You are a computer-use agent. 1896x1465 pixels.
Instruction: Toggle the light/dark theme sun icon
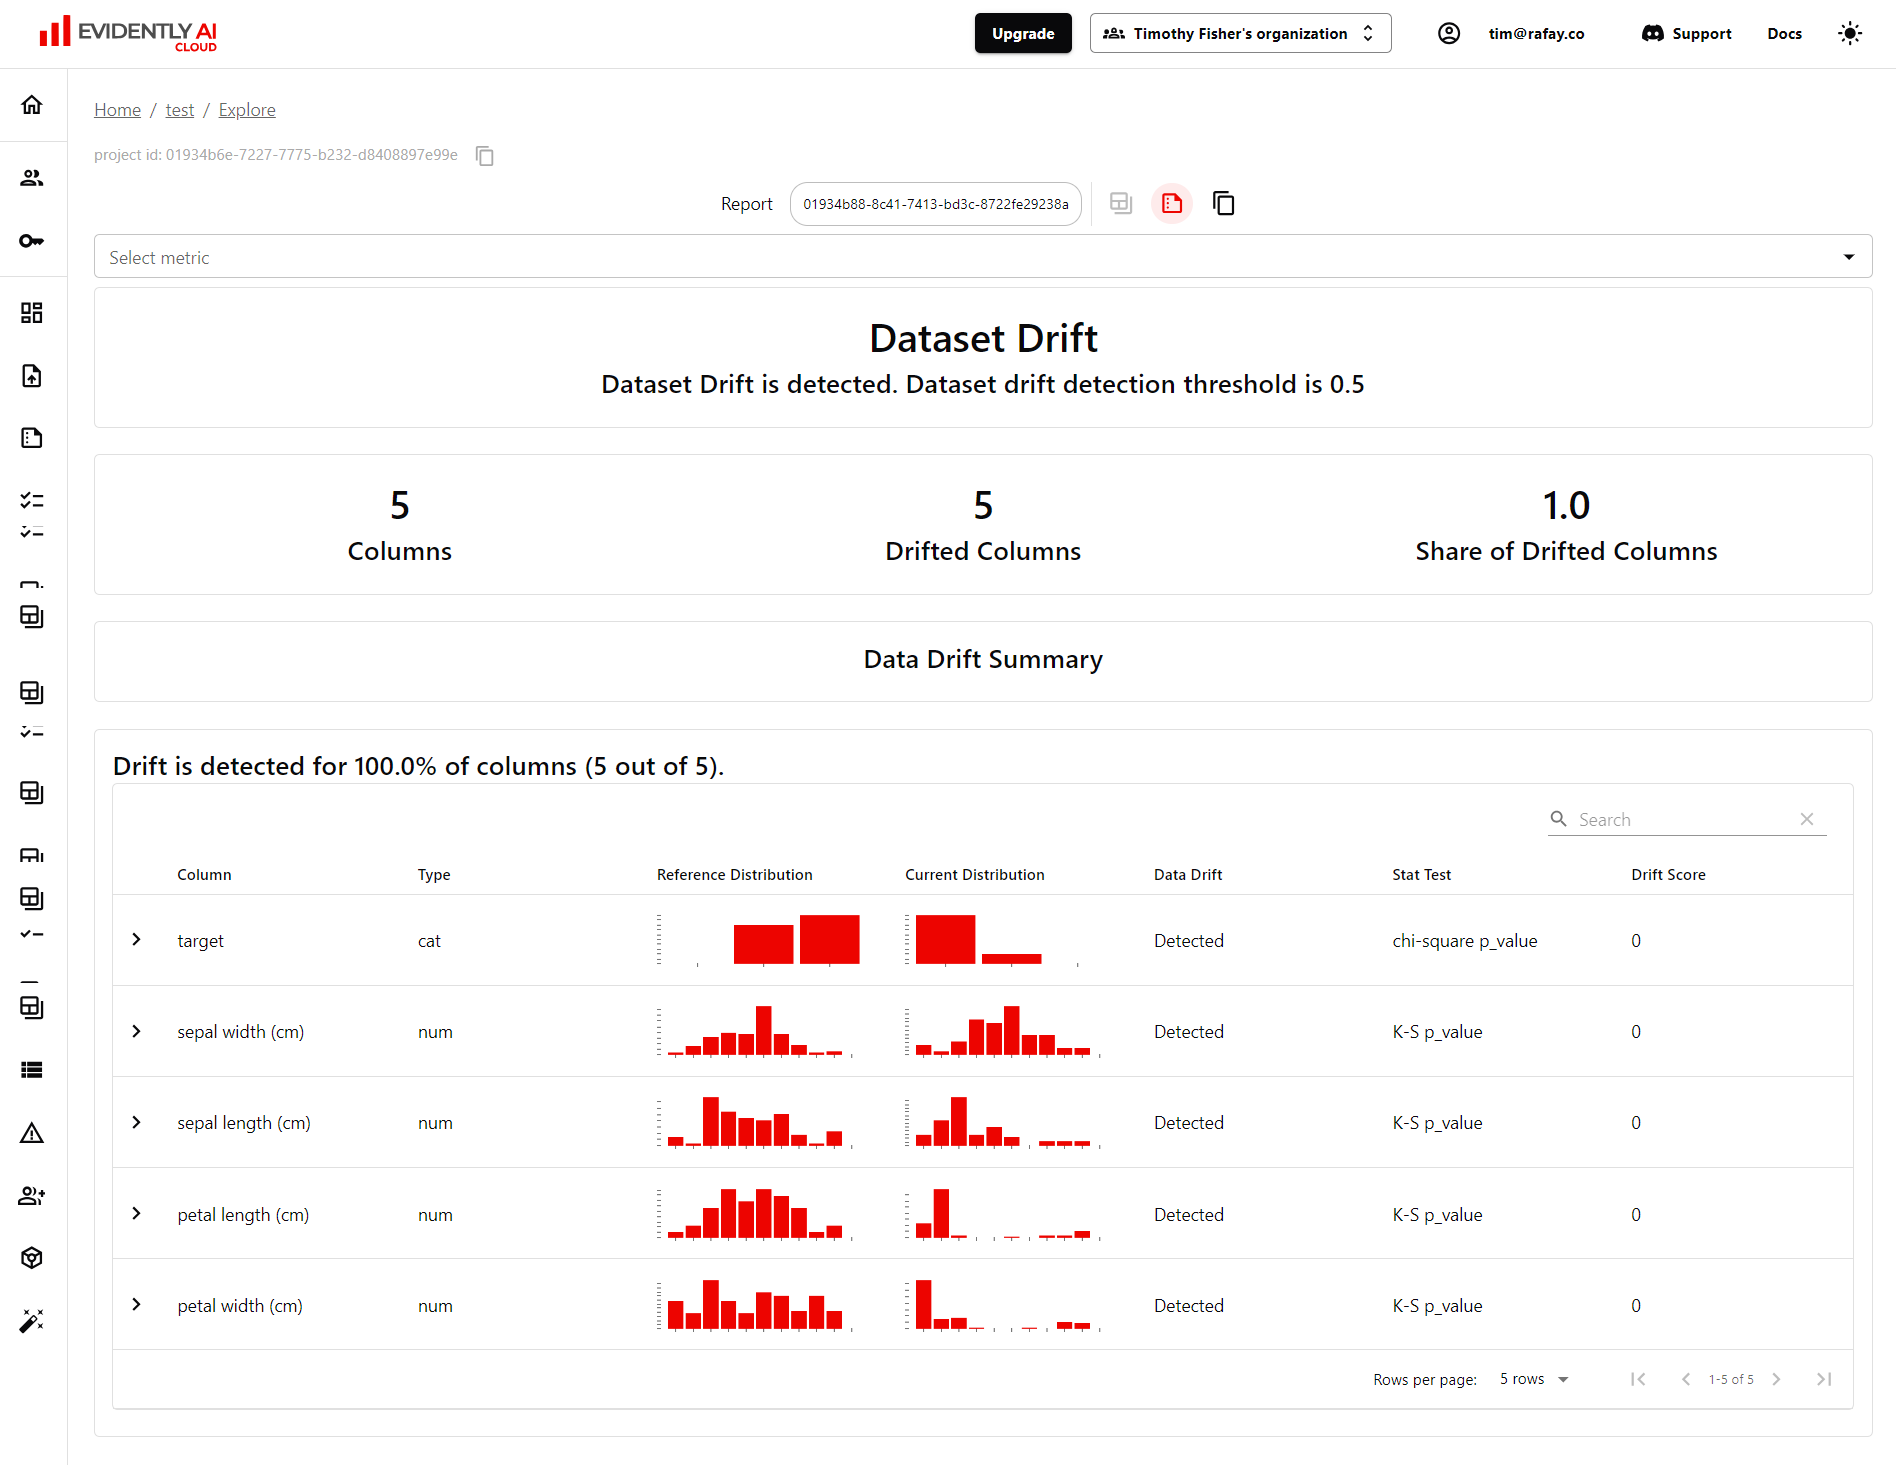[1850, 33]
